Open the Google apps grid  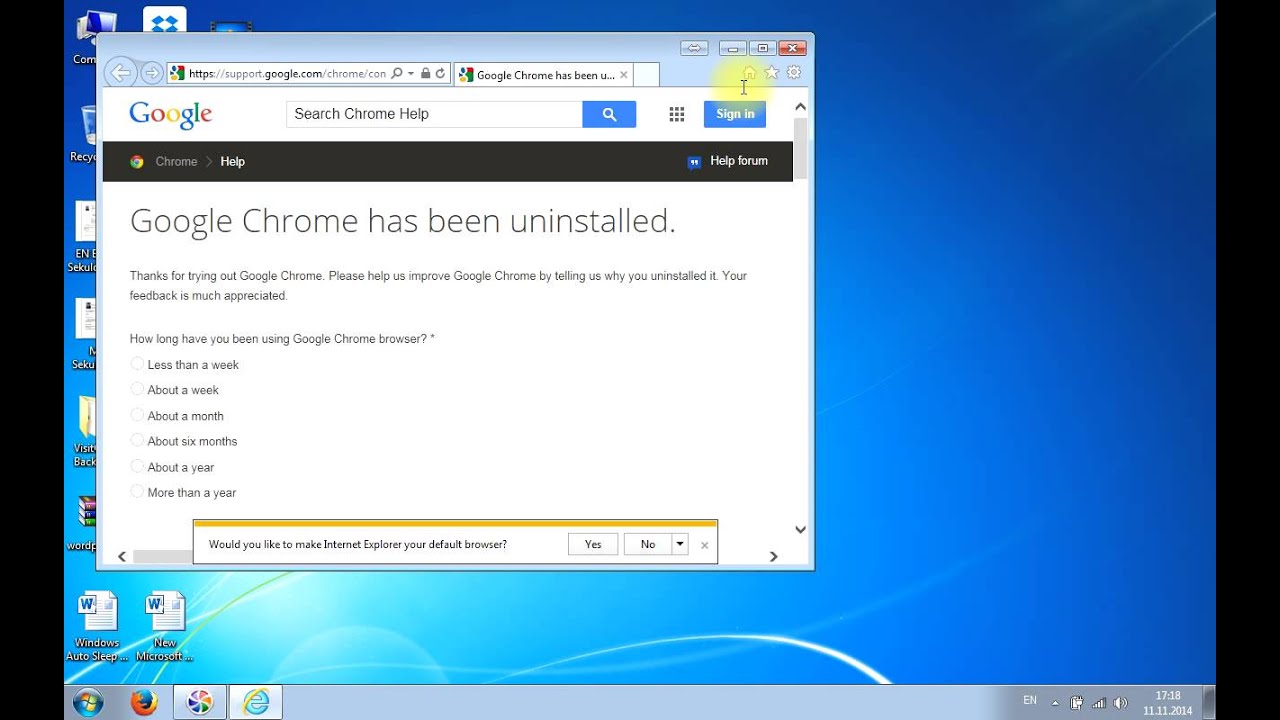click(677, 114)
